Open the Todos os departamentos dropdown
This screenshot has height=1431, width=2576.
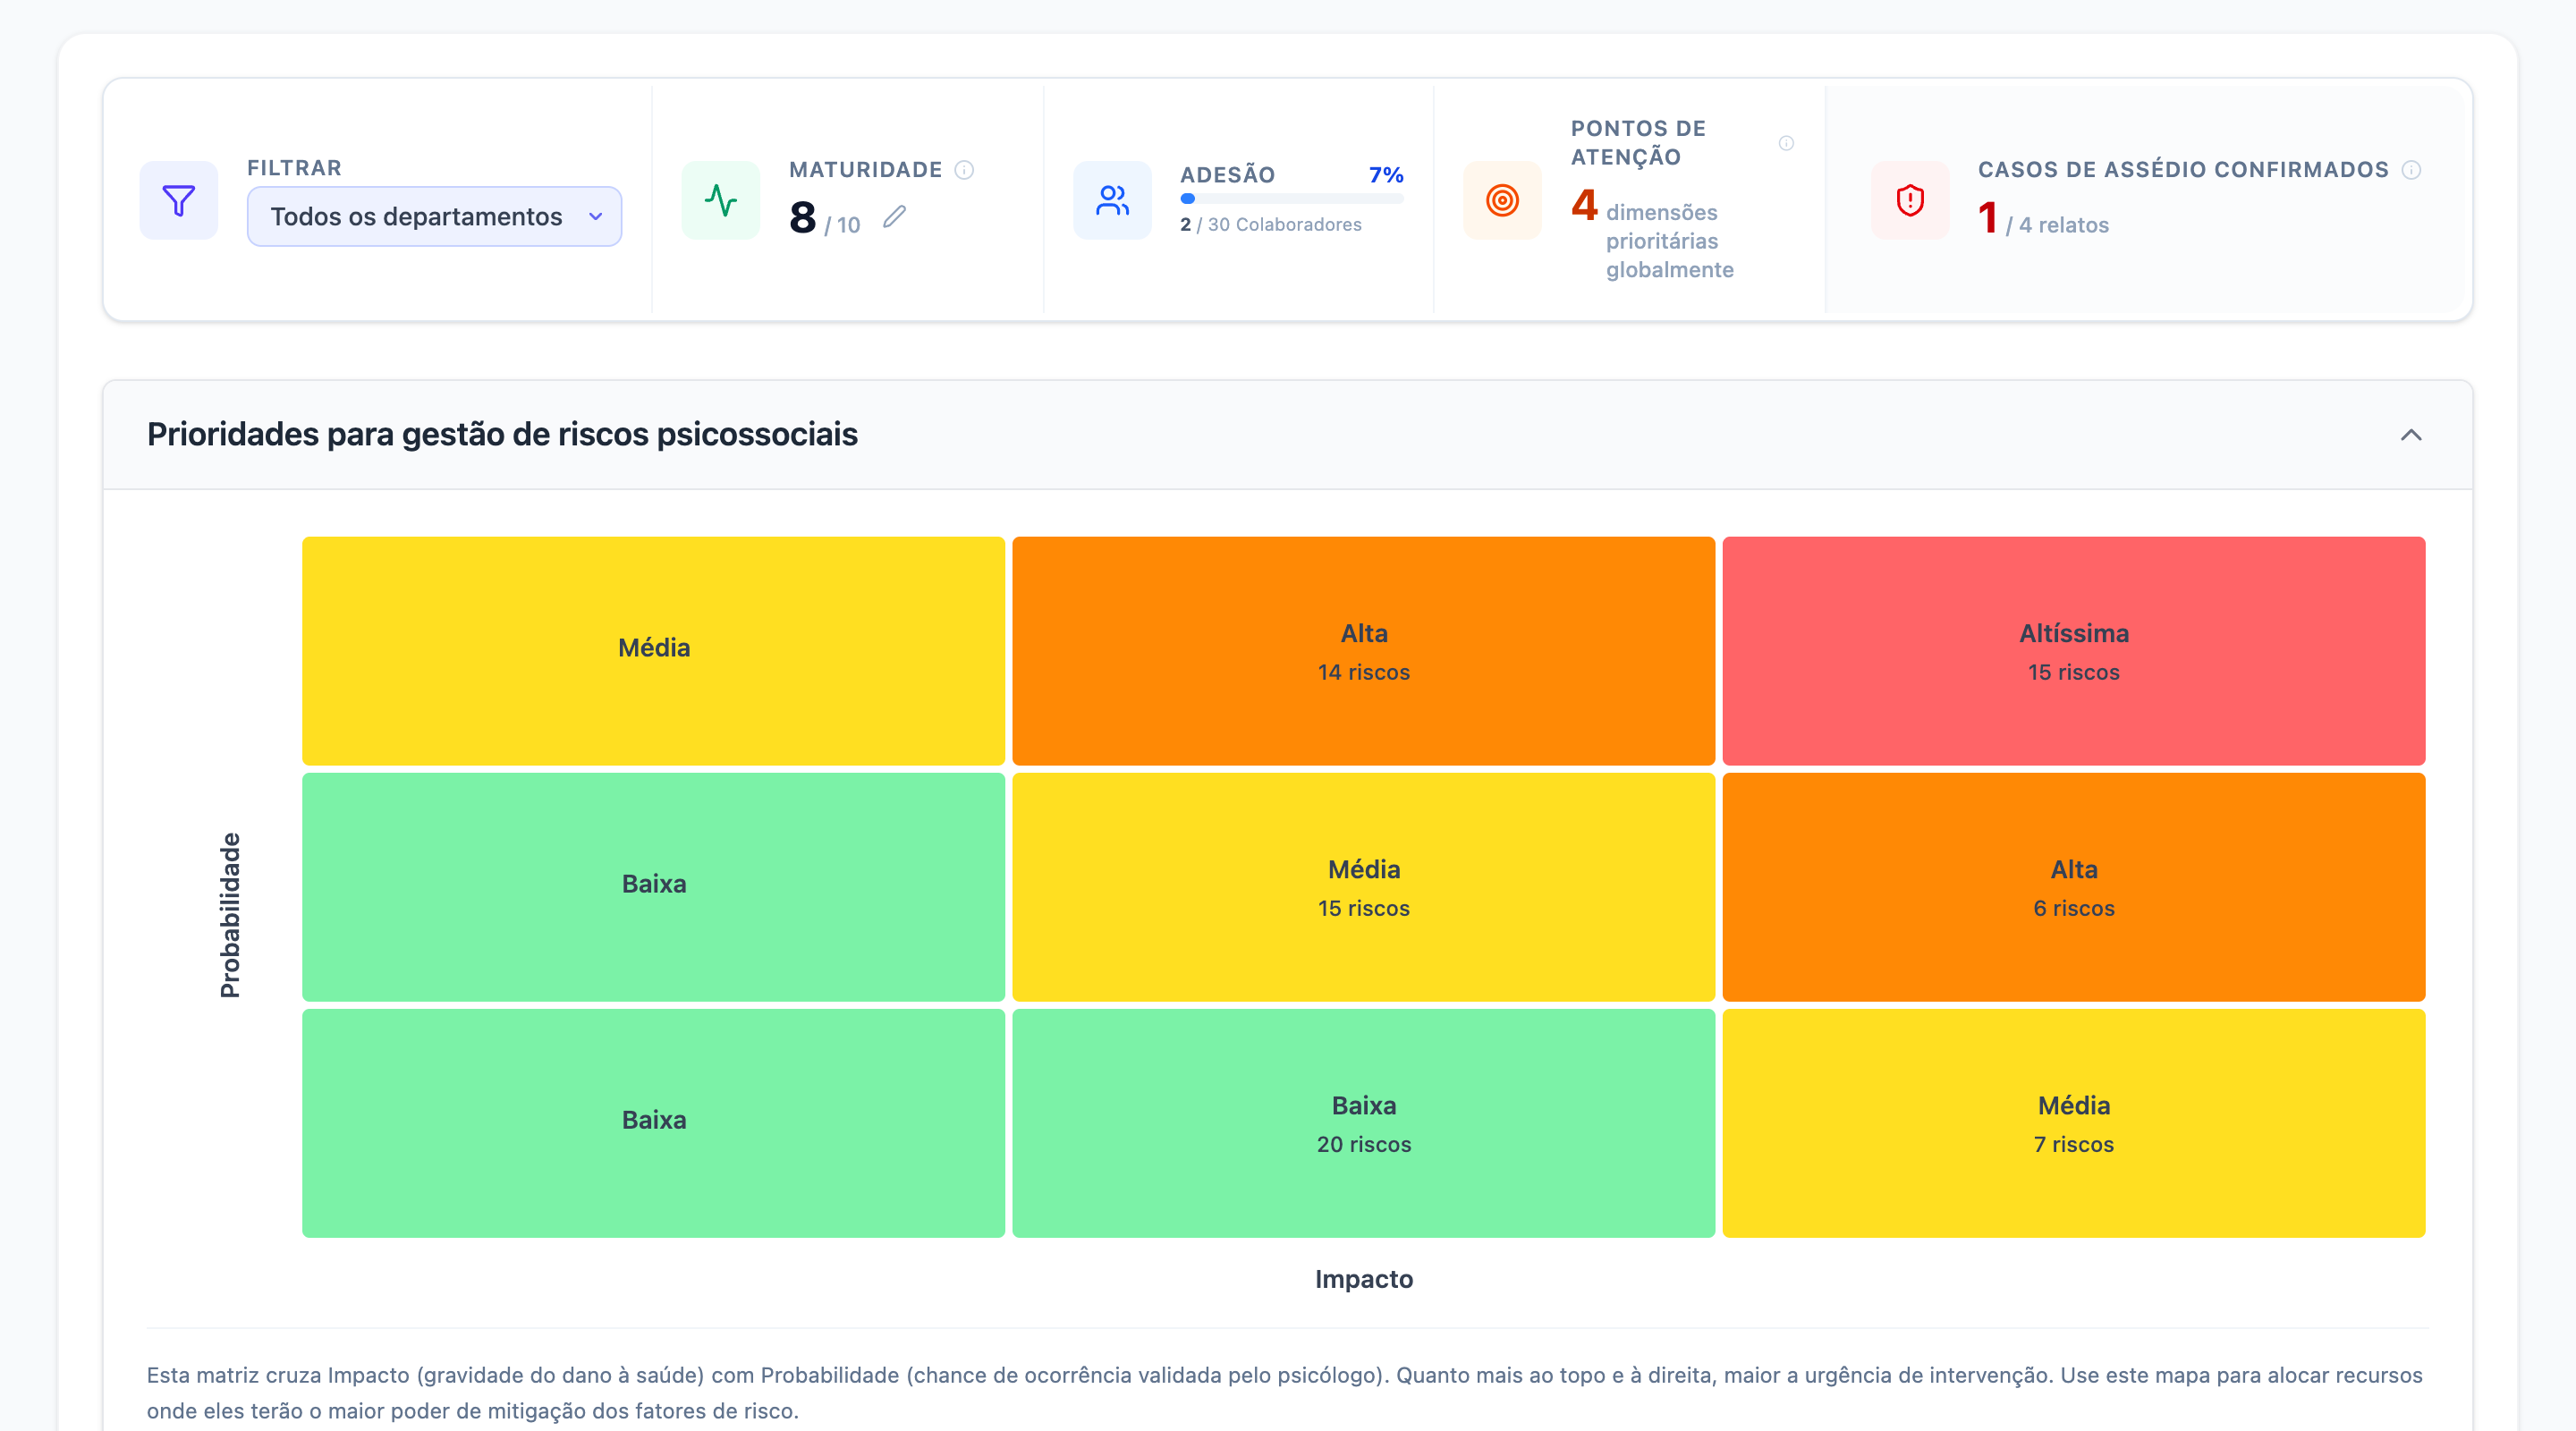coord(434,216)
